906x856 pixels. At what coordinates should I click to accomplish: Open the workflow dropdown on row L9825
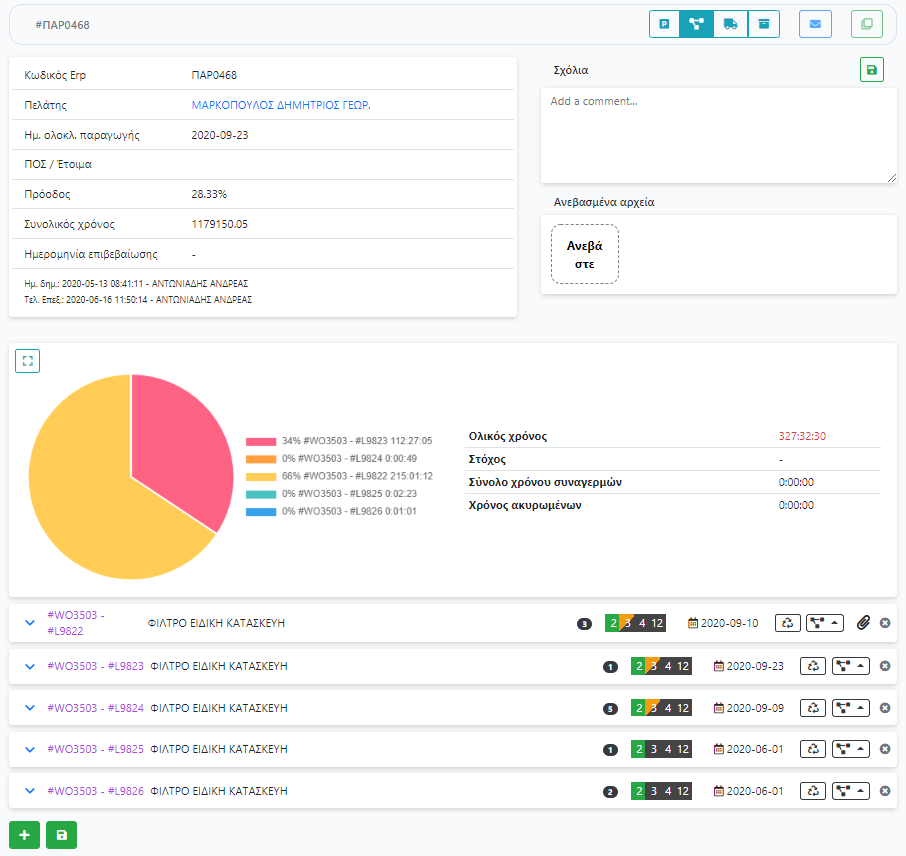[851, 749]
